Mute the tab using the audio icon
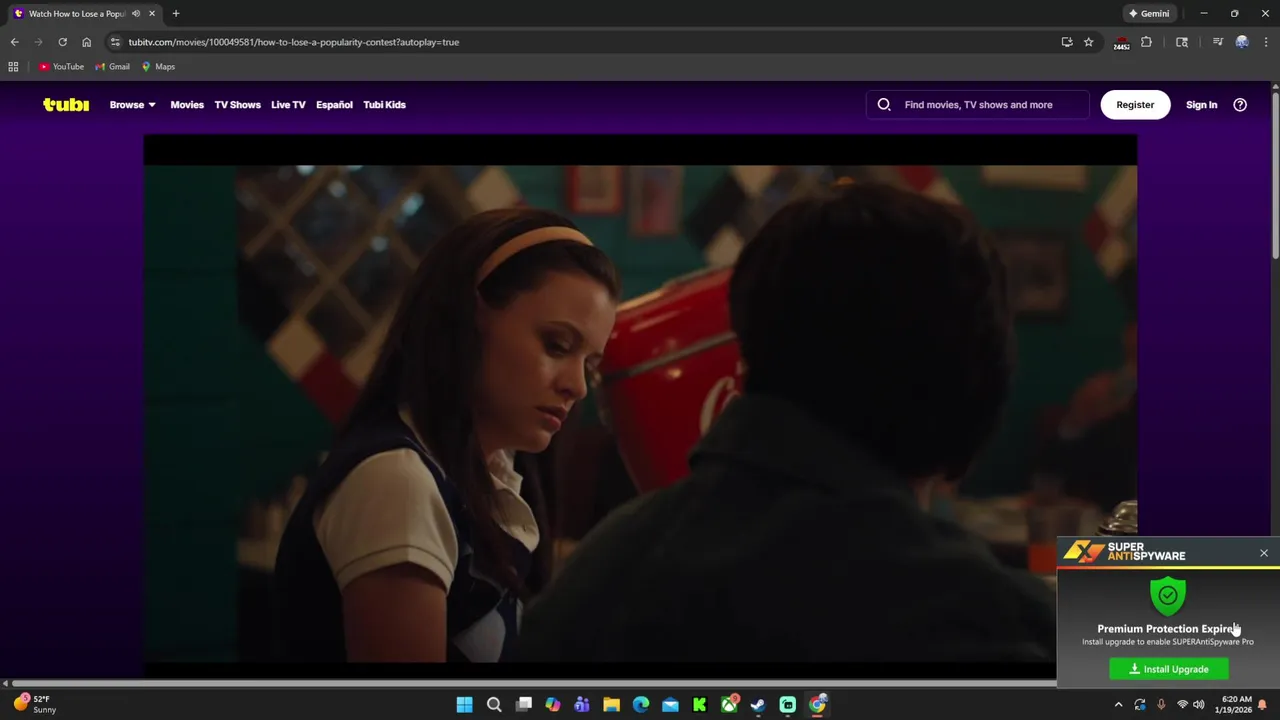Screen dimensions: 1280x720 (136, 13)
